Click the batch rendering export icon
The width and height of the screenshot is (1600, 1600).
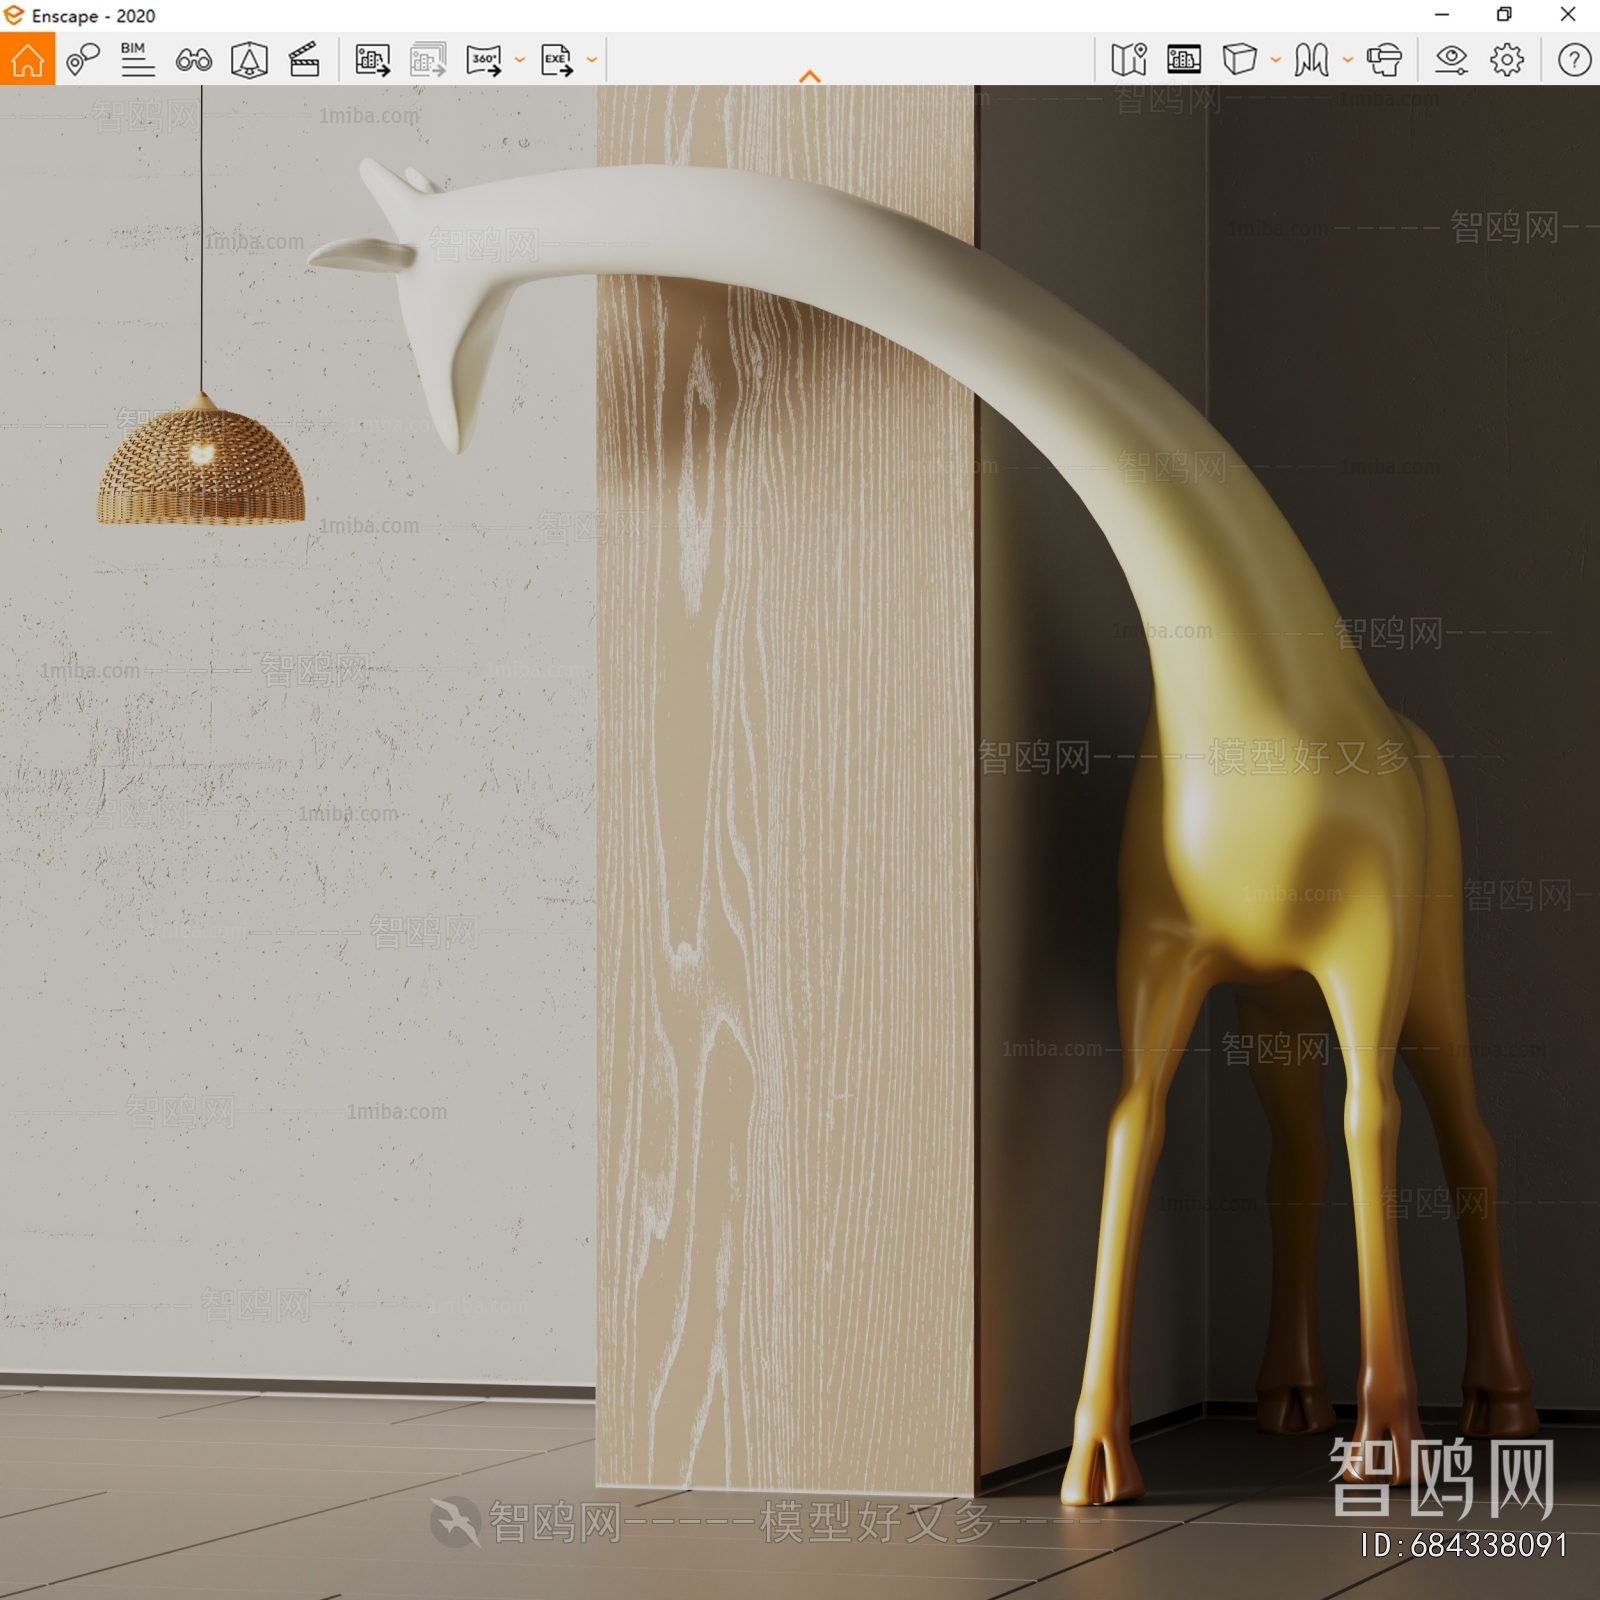coord(428,60)
